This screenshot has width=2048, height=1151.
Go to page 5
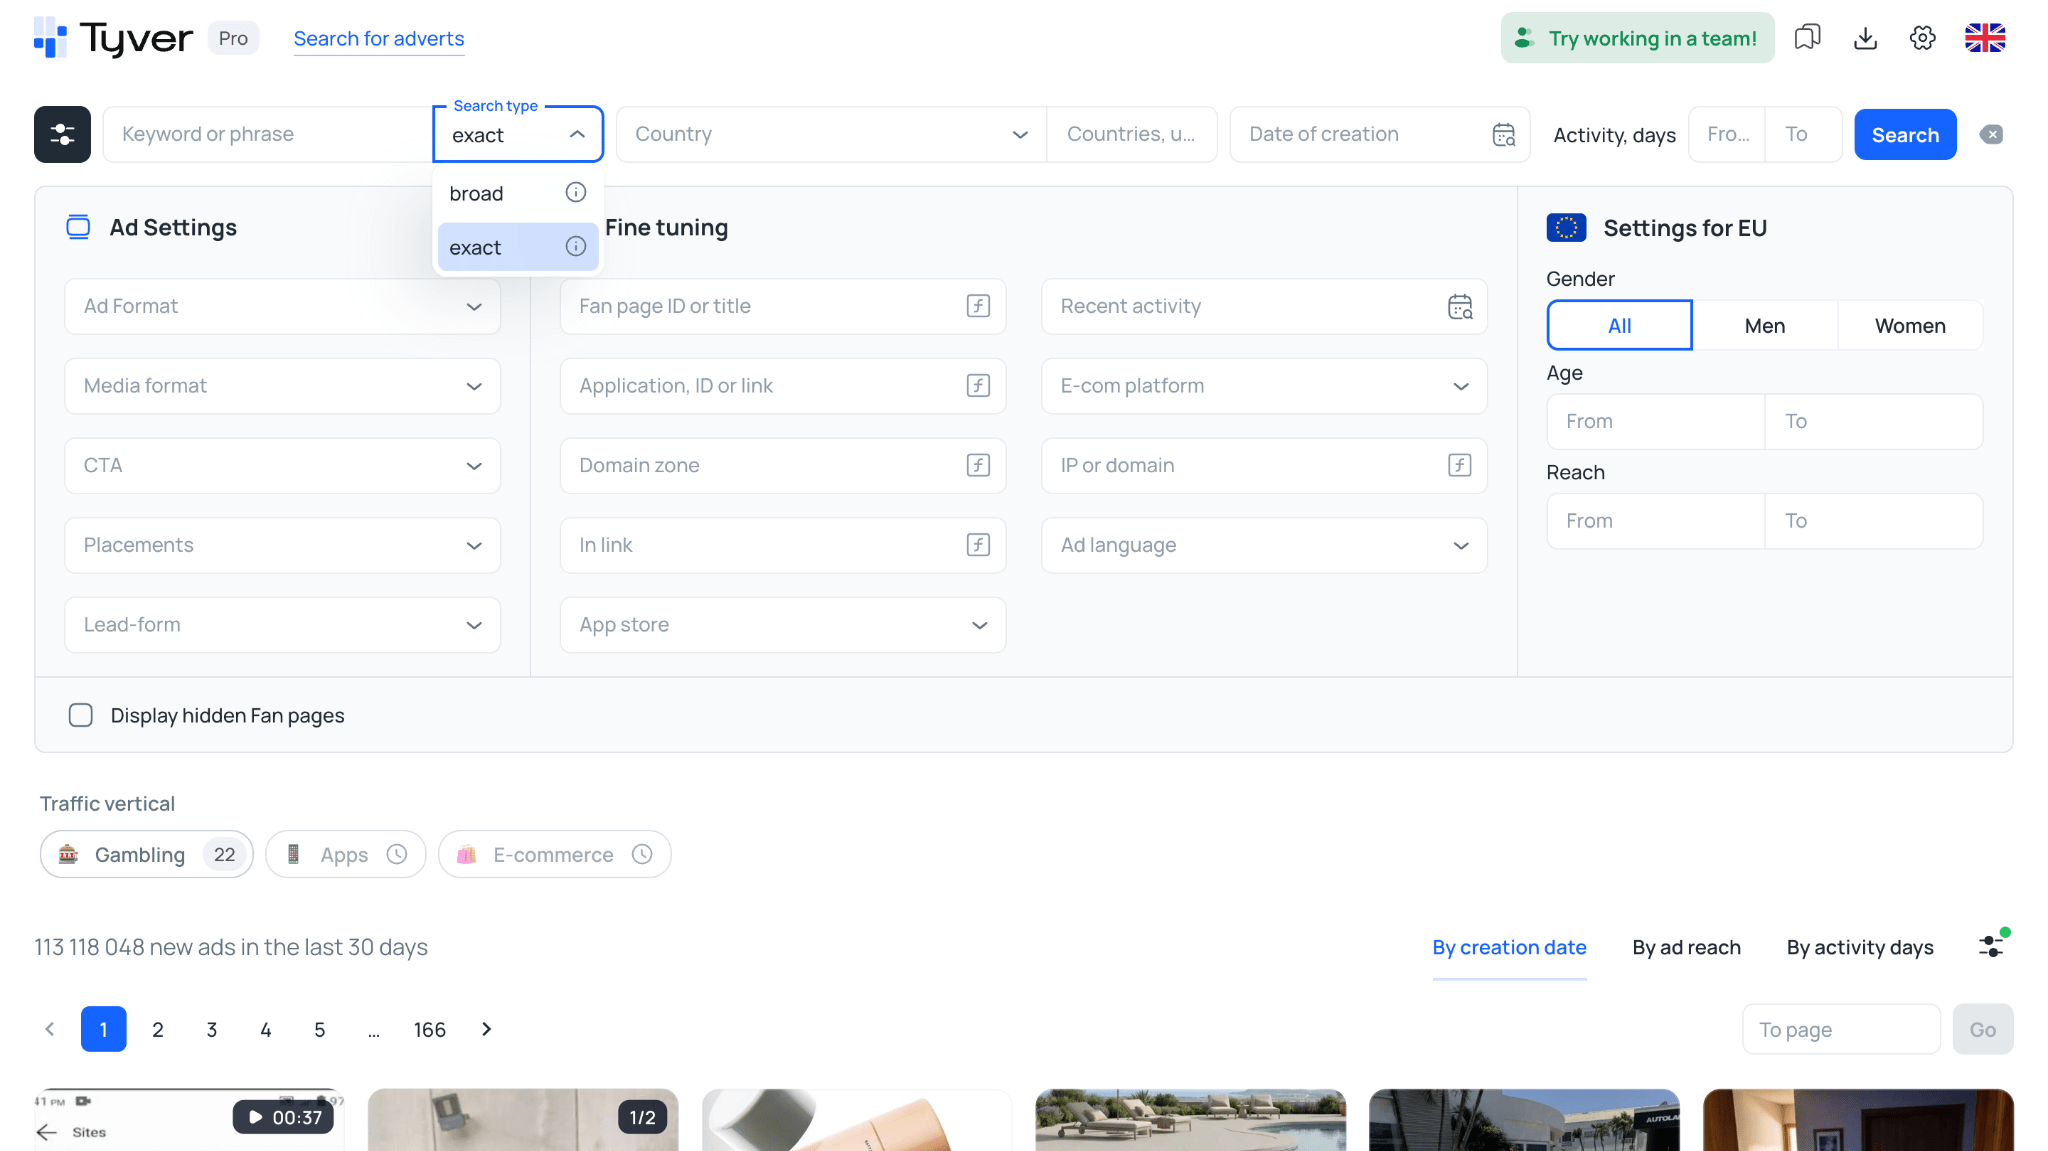pyautogui.click(x=320, y=1029)
